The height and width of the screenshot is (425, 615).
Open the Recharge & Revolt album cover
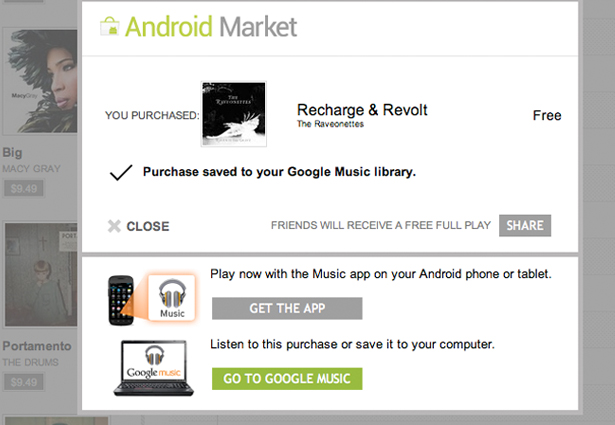click(234, 114)
